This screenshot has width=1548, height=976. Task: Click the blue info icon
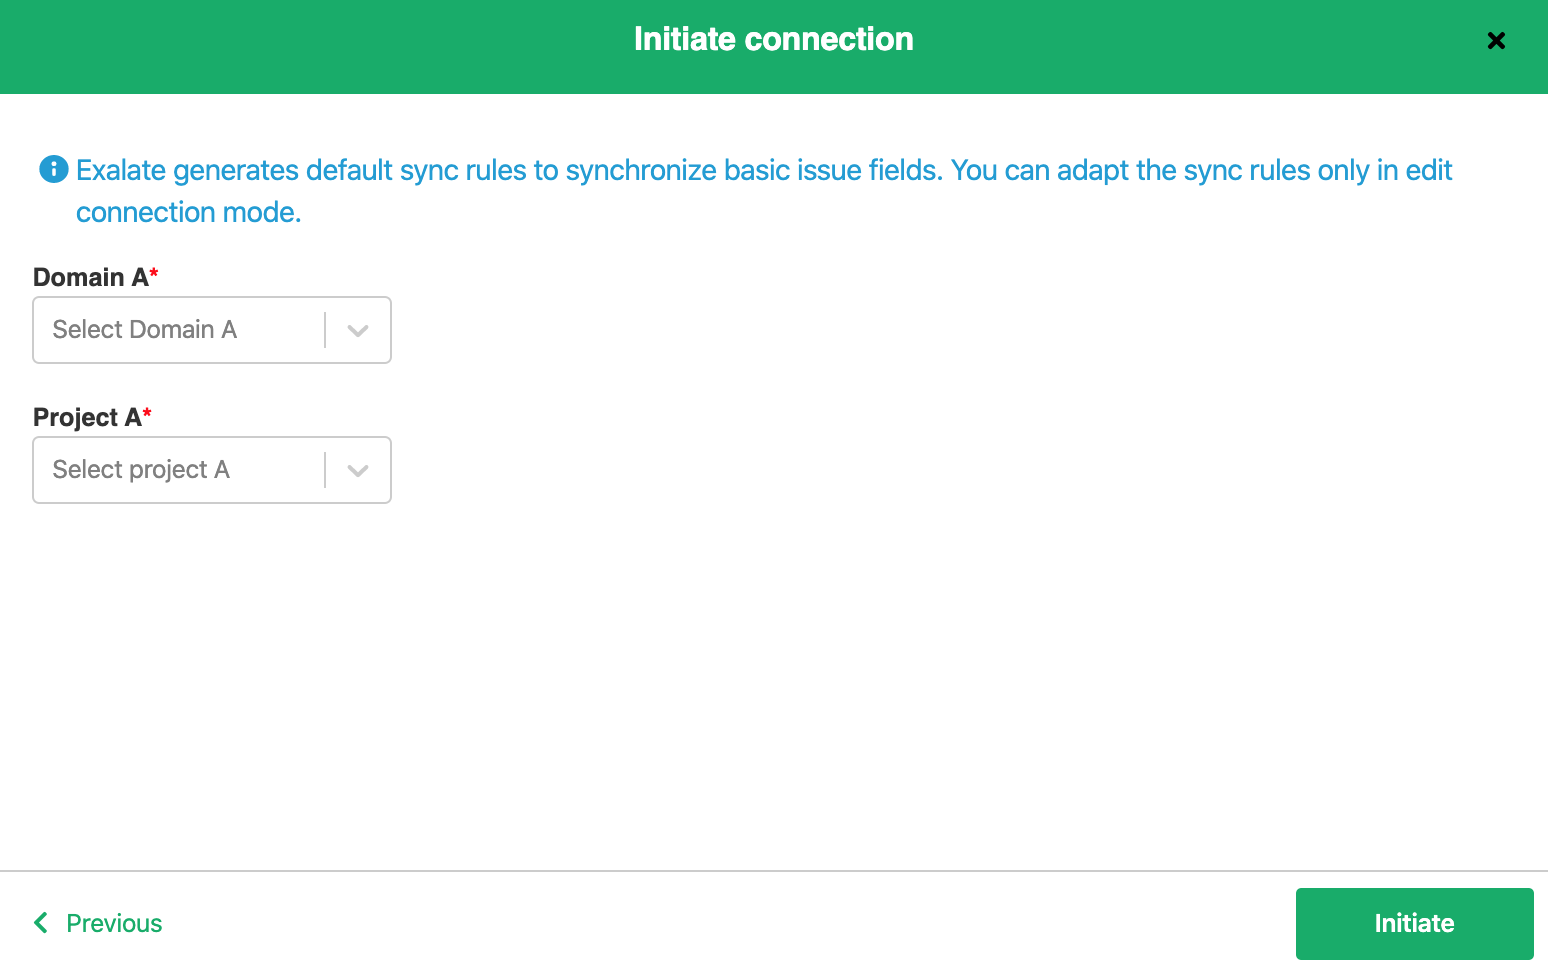click(53, 170)
